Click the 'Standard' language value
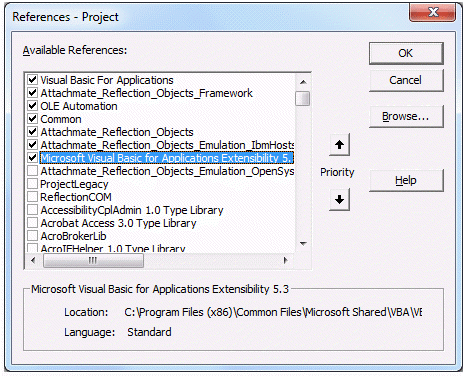This screenshot has width=463, height=376. [149, 332]
